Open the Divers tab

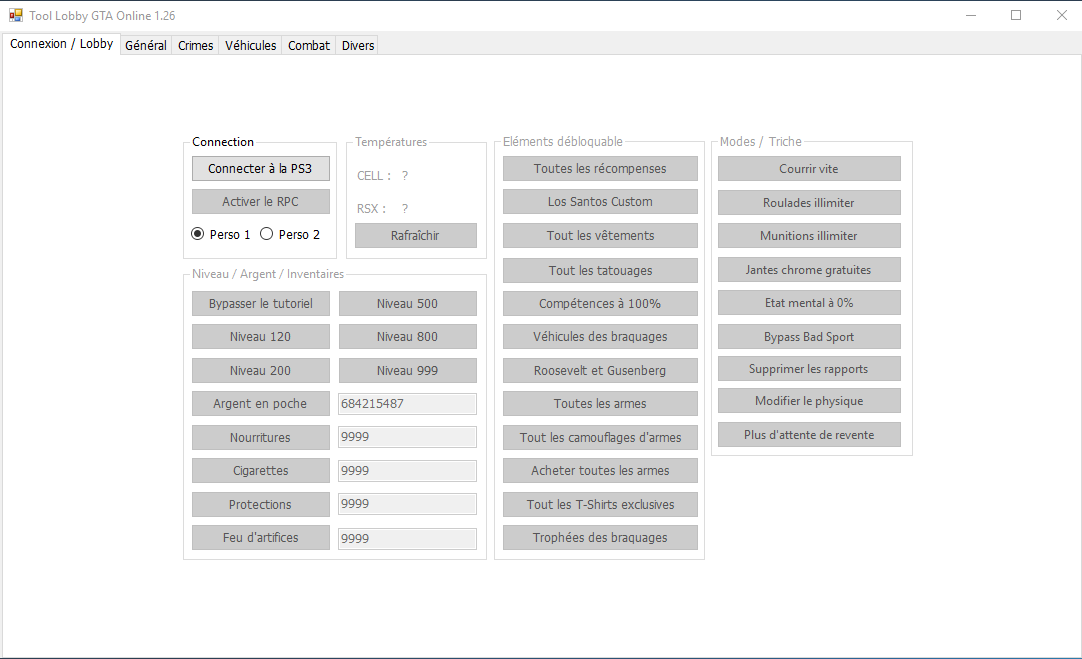(x=357, y=46)
